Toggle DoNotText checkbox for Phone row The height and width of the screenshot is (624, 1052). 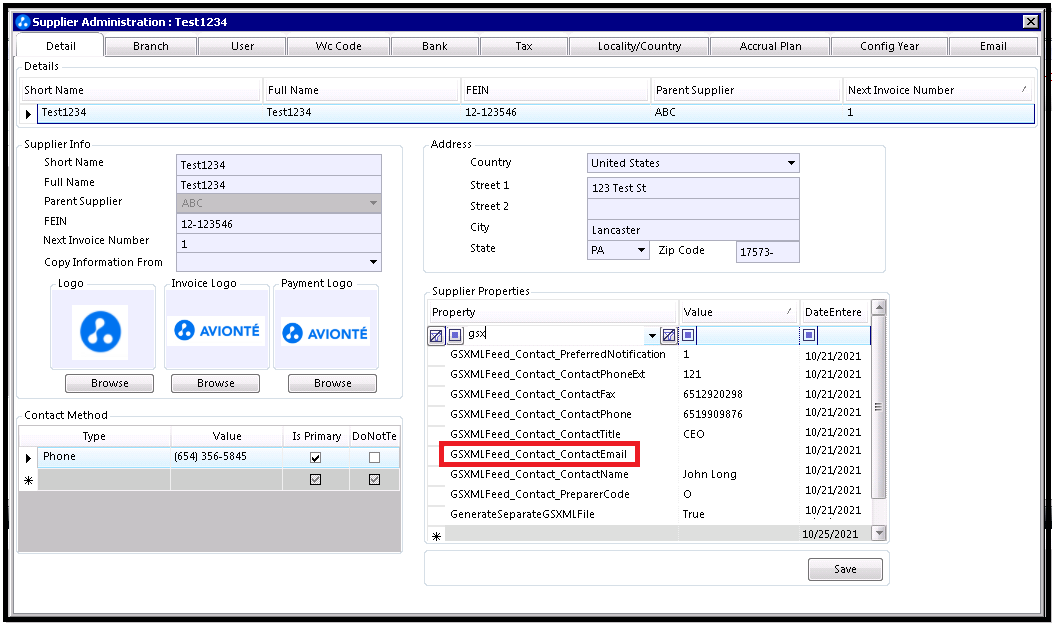click(374, 458)
